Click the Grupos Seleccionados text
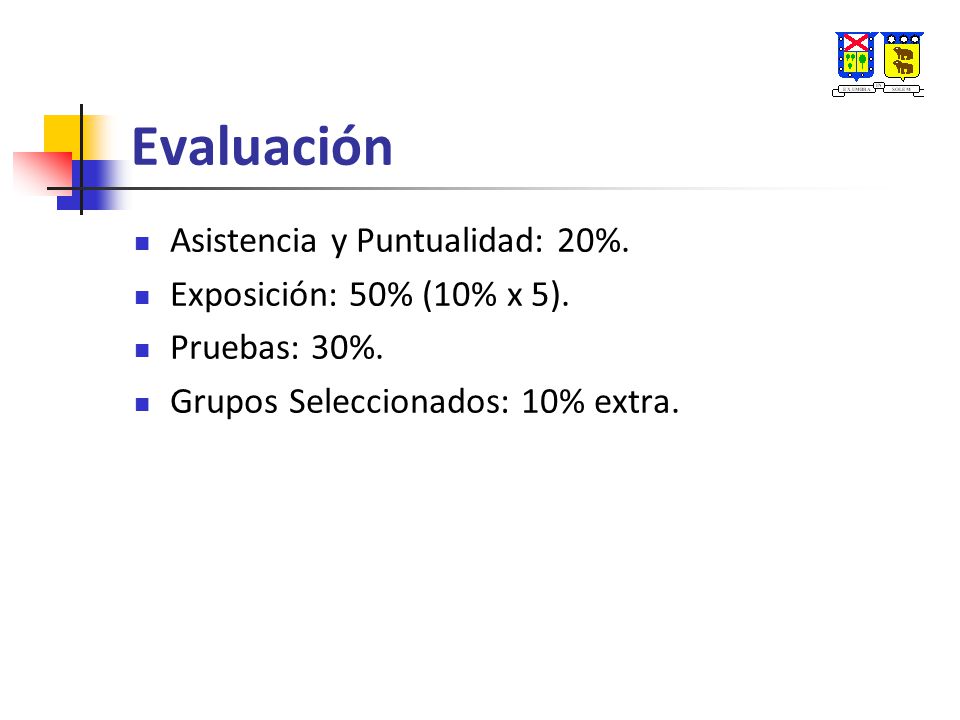The height and width of the screenshot is (720, 960). [x=339, y=403]
